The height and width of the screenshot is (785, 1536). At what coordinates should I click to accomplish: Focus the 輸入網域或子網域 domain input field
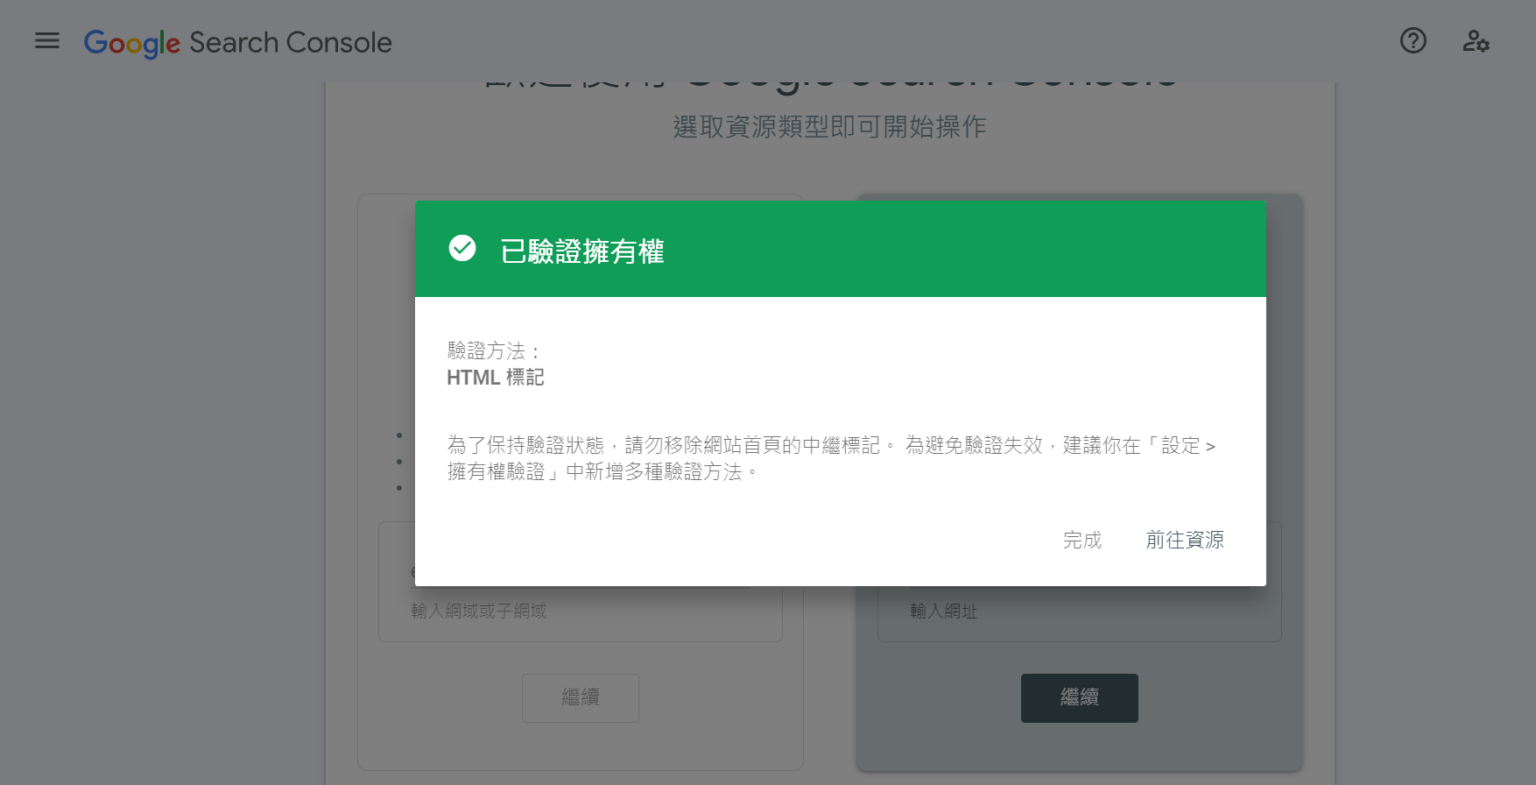[x=580, y=611]
